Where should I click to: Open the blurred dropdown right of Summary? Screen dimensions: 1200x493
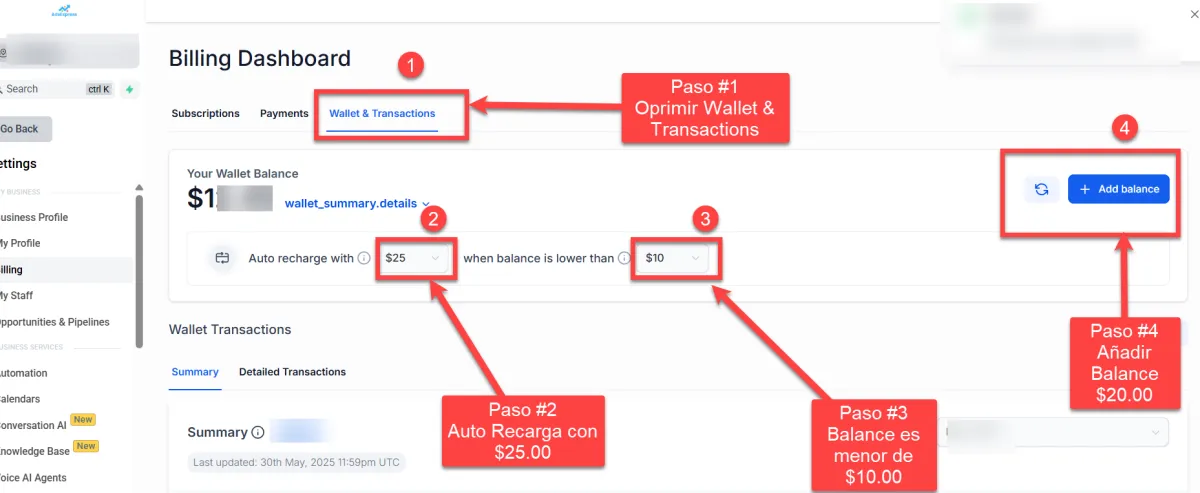click(x=1053, y=432)
